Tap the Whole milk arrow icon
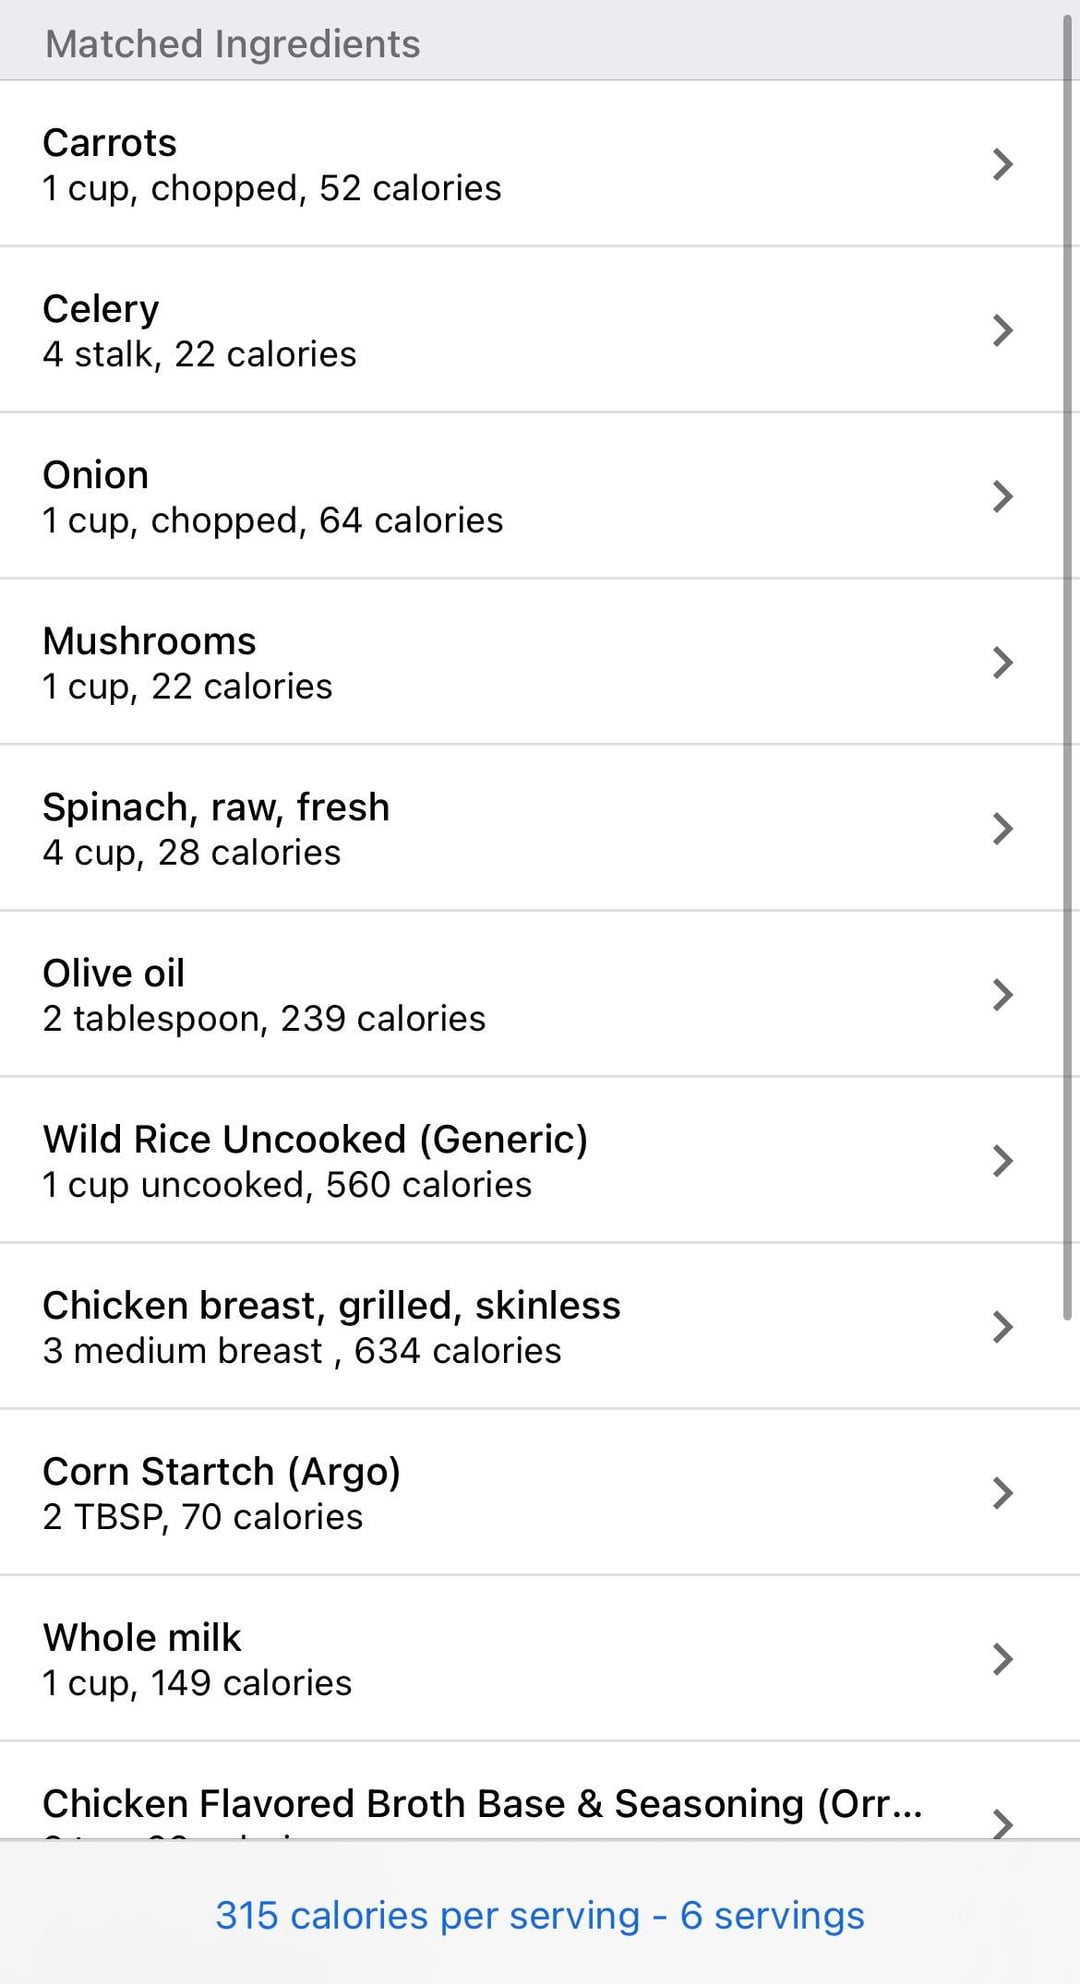 (x=1002, y=1658)
